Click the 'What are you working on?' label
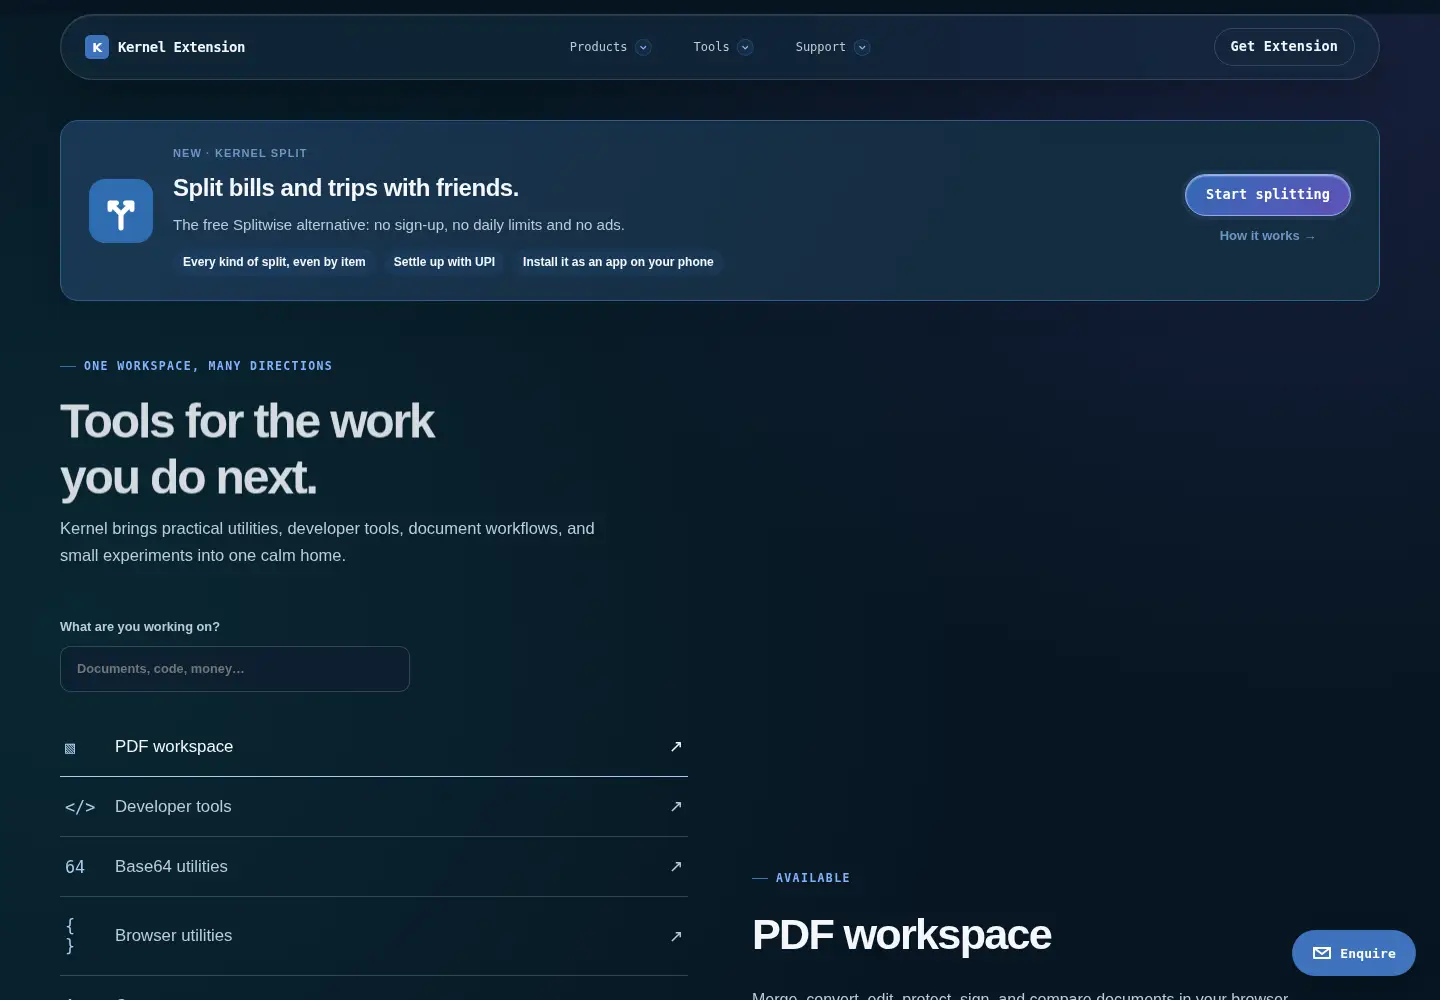The height and width of the screenshot is (1000, 1440). 140,627
